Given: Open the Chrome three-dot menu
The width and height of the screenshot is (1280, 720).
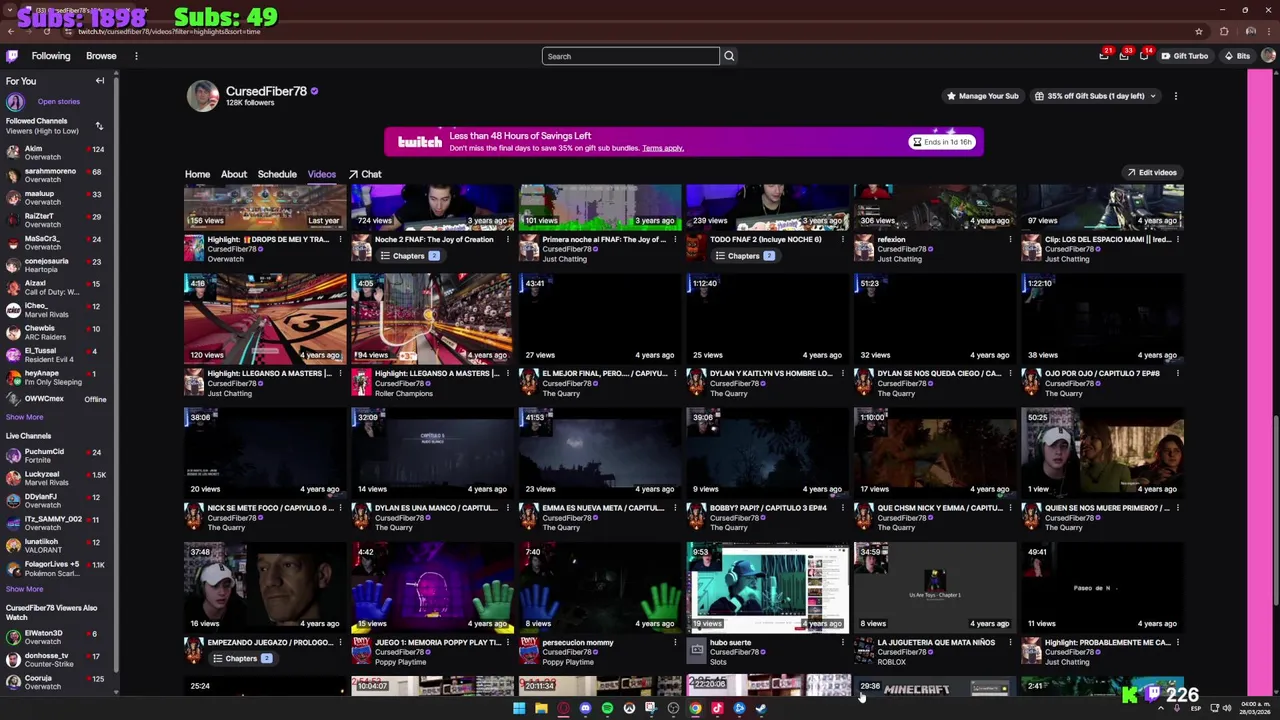Looking at the screenshot, I should pyautogui.click(x=1268, y=31).
